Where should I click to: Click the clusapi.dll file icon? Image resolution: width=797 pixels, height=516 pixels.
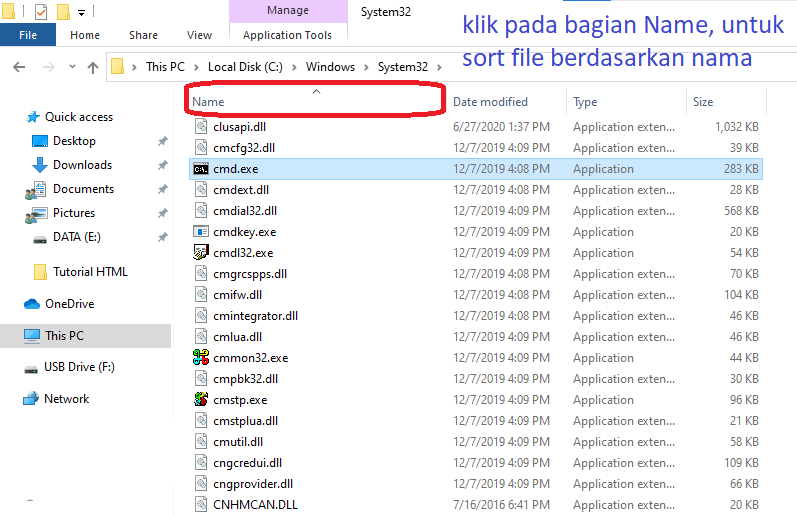201,127
